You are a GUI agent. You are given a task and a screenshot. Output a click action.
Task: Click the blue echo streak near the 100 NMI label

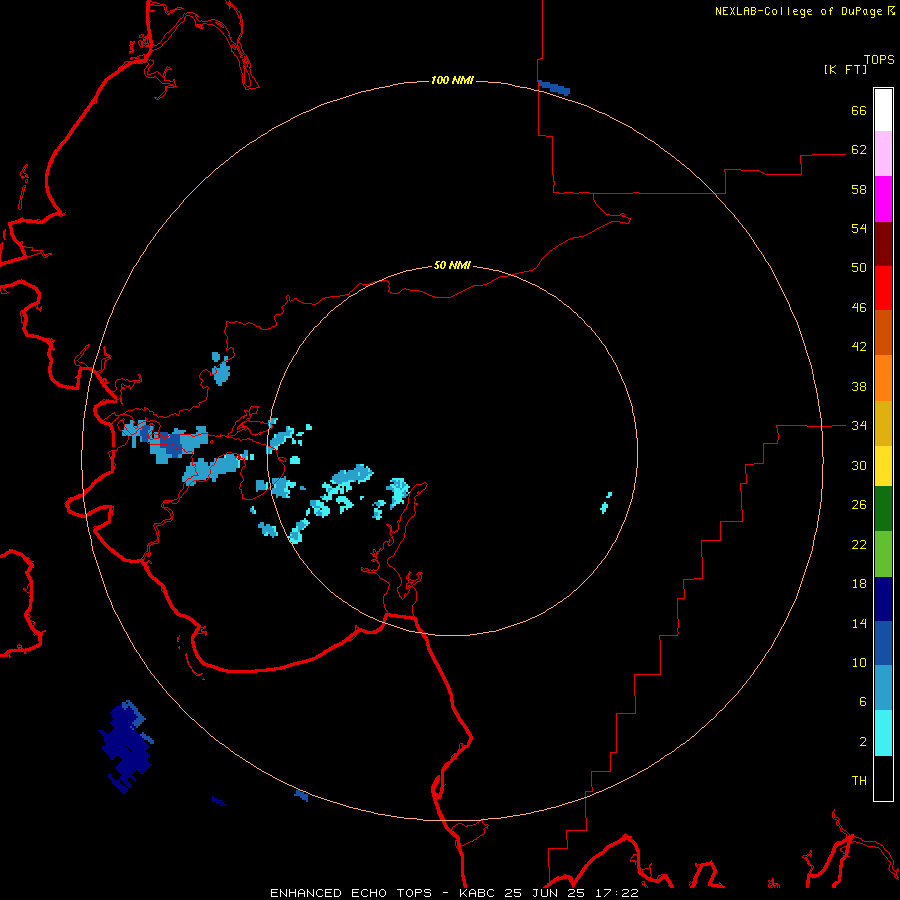pyautogui.click(x=554, y=88)
